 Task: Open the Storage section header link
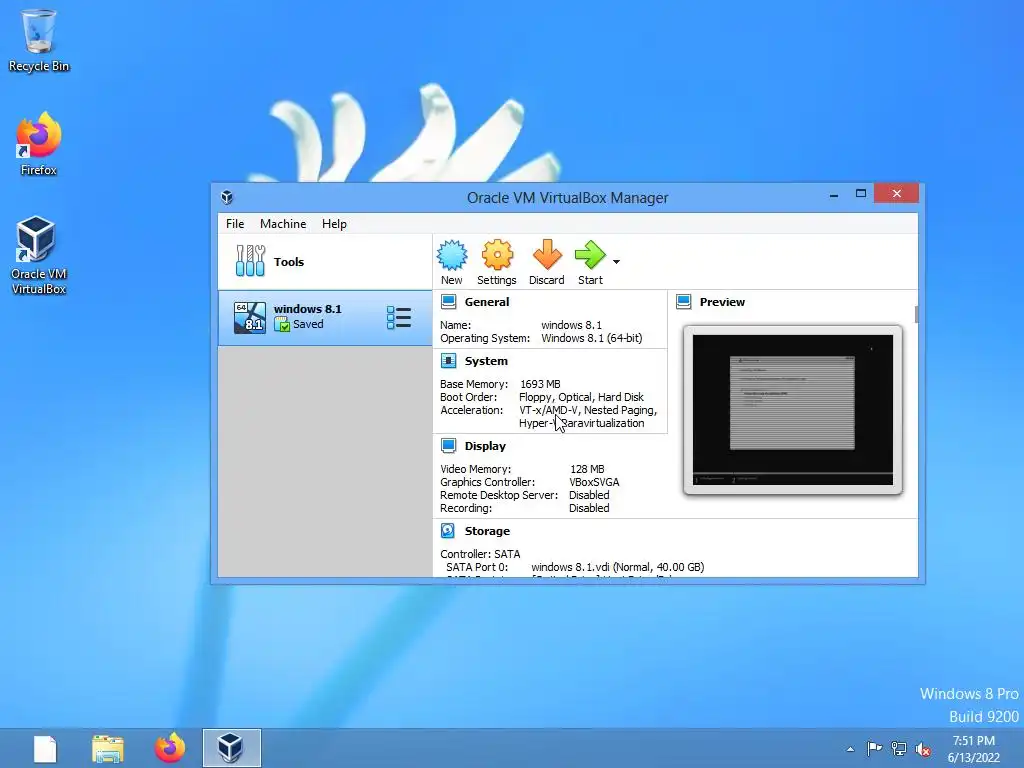[487, 531]
